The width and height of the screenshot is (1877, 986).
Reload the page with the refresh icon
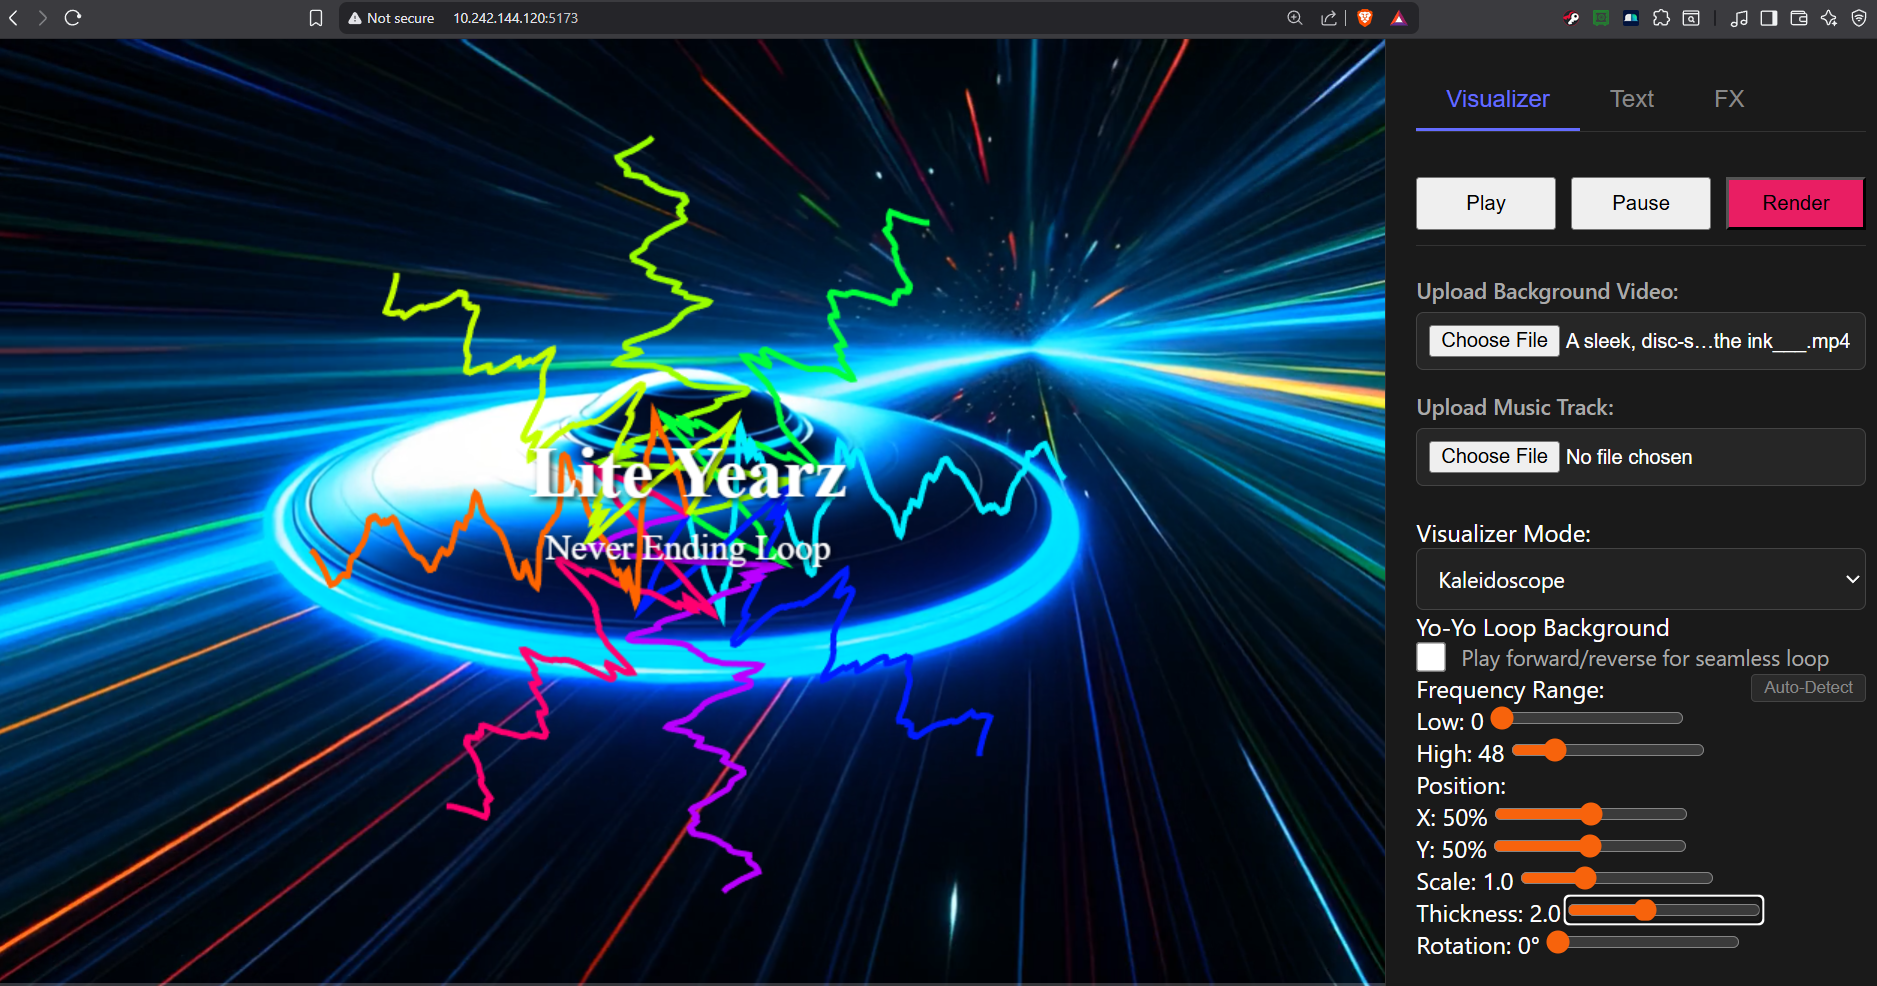tap(73, 18)
